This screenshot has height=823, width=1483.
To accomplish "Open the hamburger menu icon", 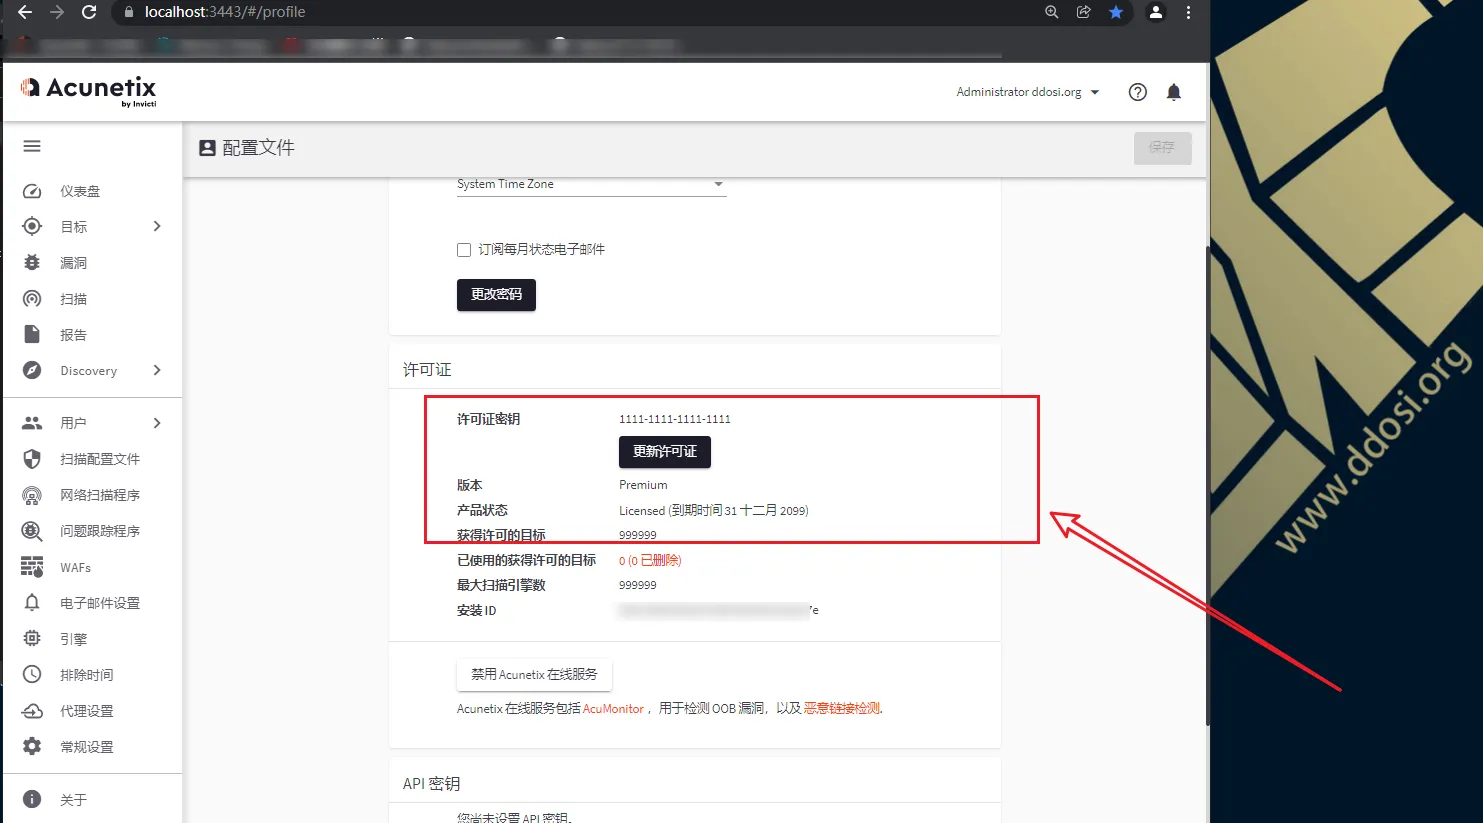I will tap(32, 147).
